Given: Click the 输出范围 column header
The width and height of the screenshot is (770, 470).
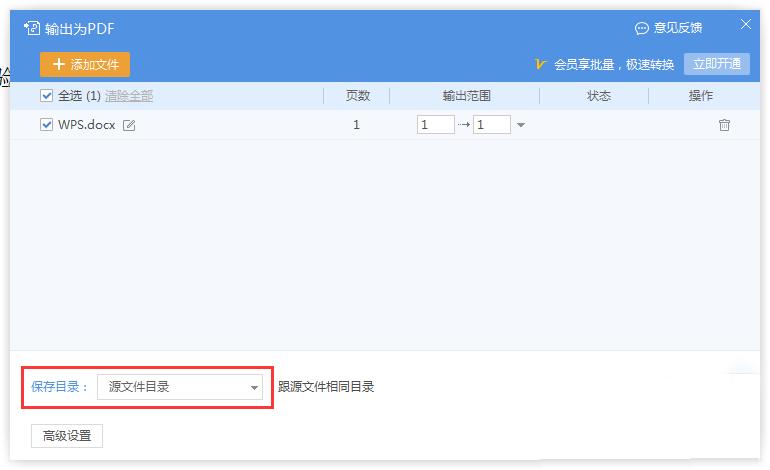Looking at the screenshot, I should tap(467, 96).
